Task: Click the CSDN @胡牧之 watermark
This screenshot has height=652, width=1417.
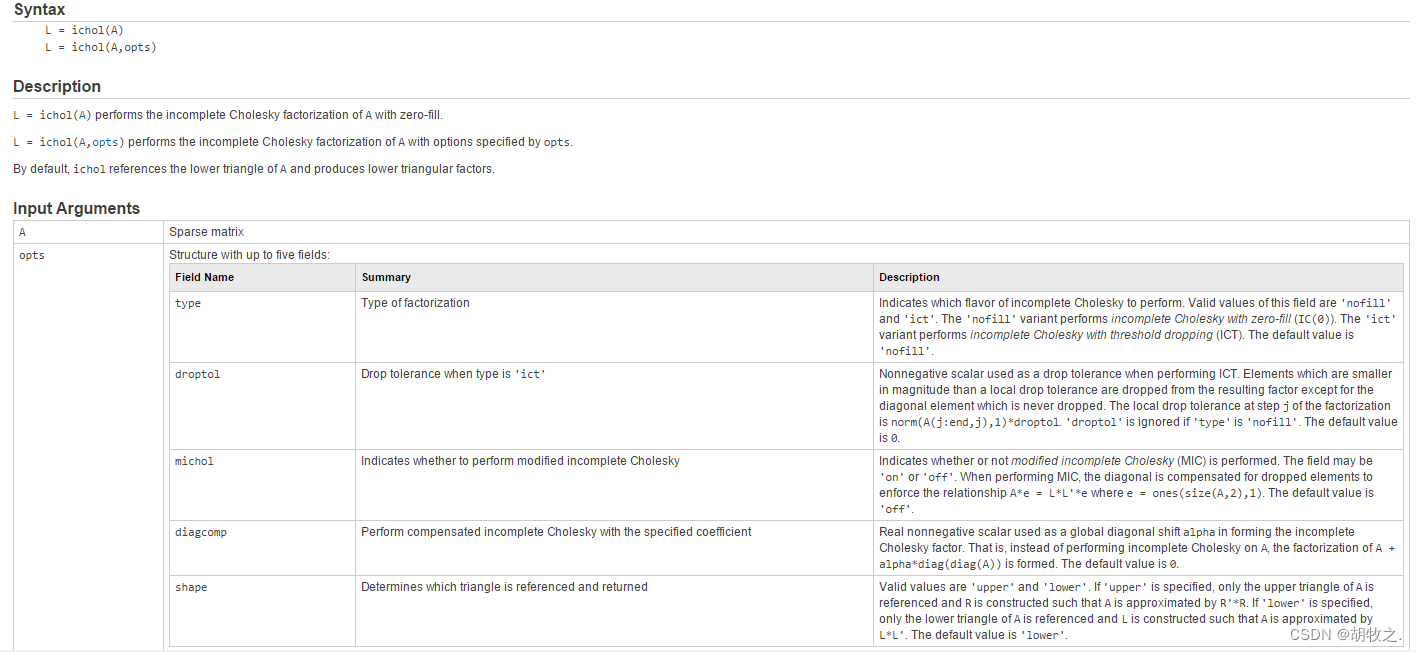Action: [x=1345, y=634]
